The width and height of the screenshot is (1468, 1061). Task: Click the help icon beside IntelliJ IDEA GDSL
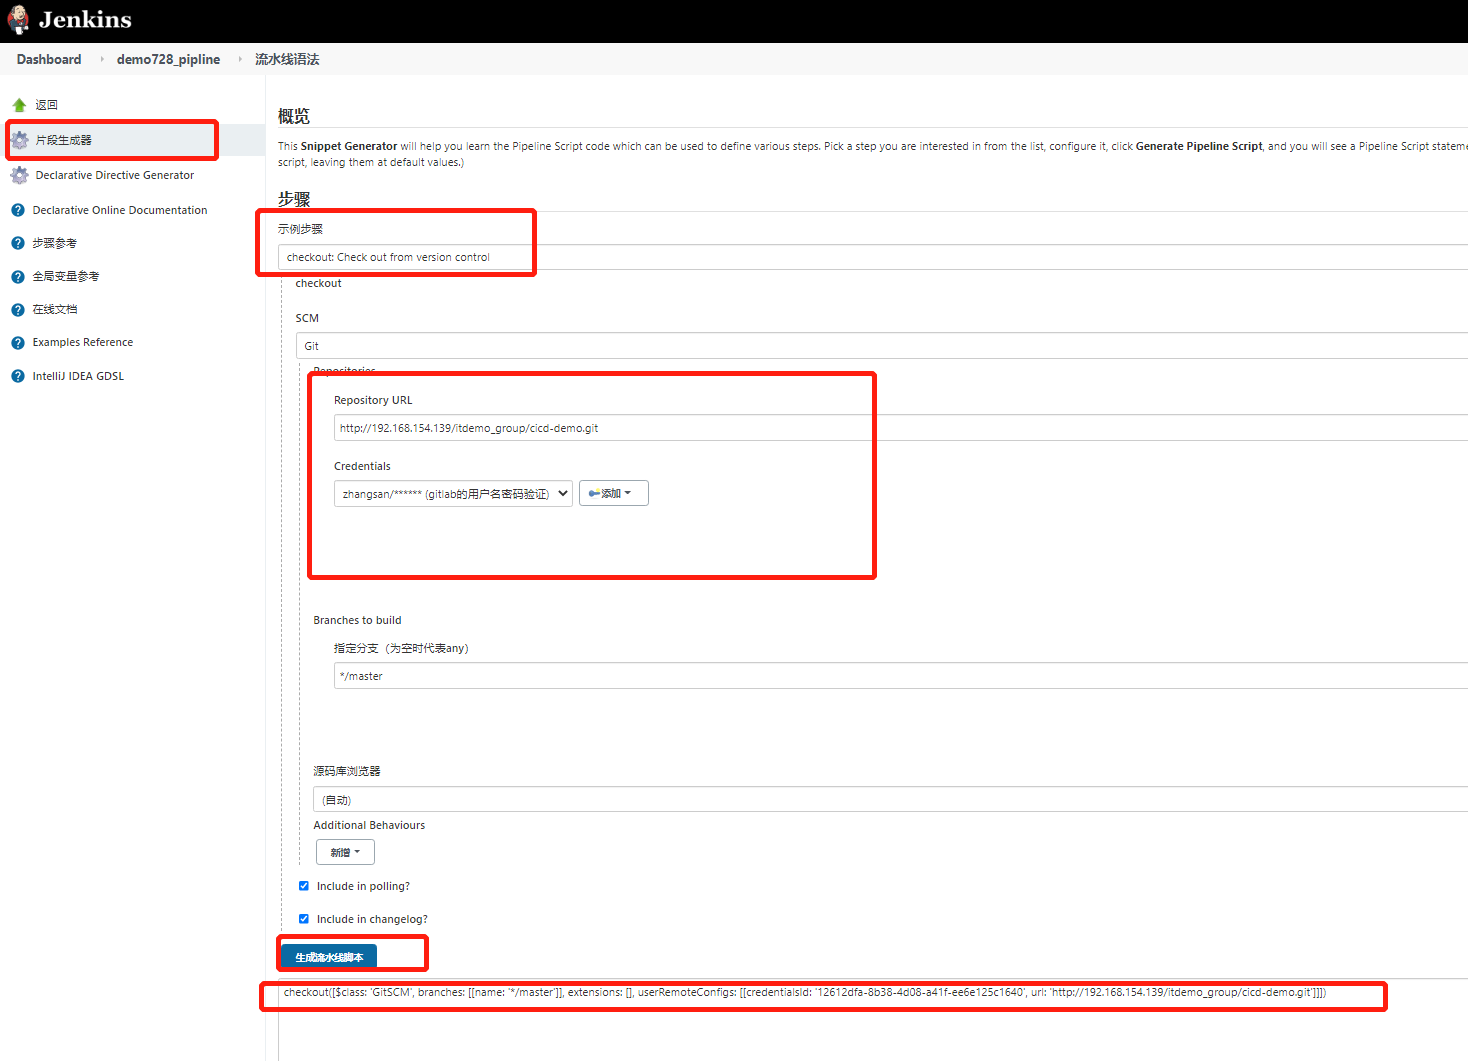pos(18,376)
